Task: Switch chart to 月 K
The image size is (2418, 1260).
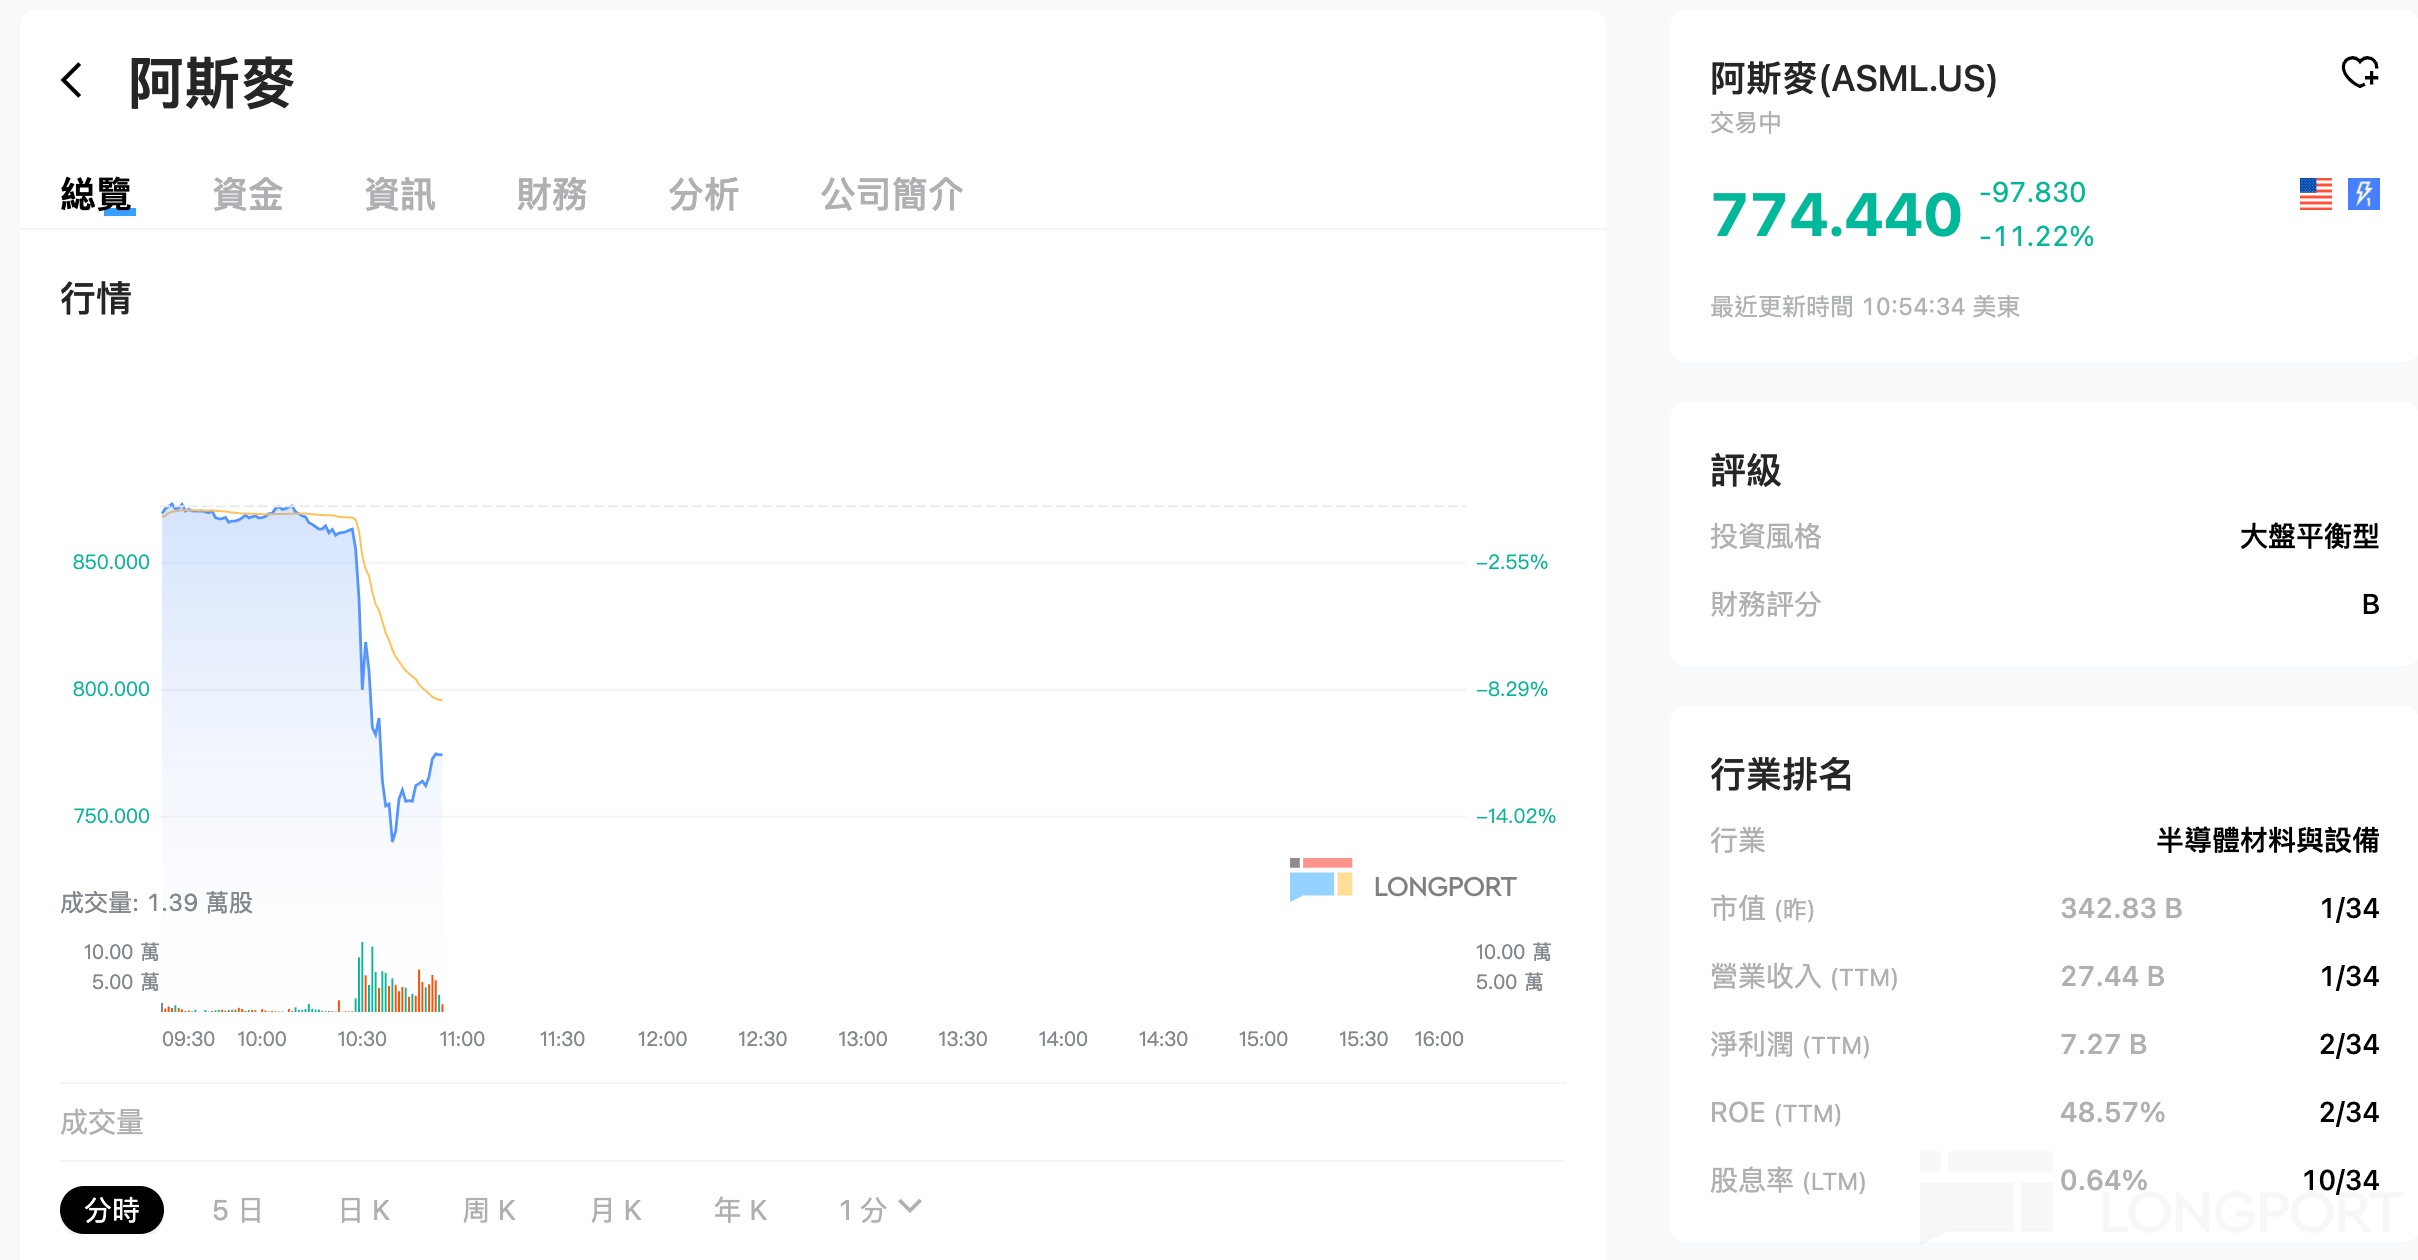Action: tap(615, 1210)
